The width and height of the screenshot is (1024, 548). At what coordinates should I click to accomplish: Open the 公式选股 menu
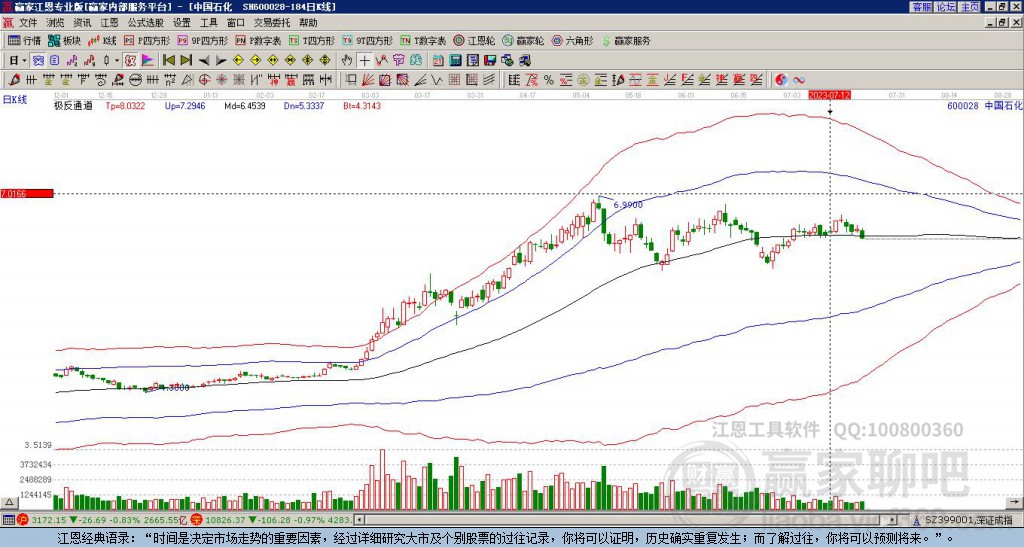(x=146, y=23)
